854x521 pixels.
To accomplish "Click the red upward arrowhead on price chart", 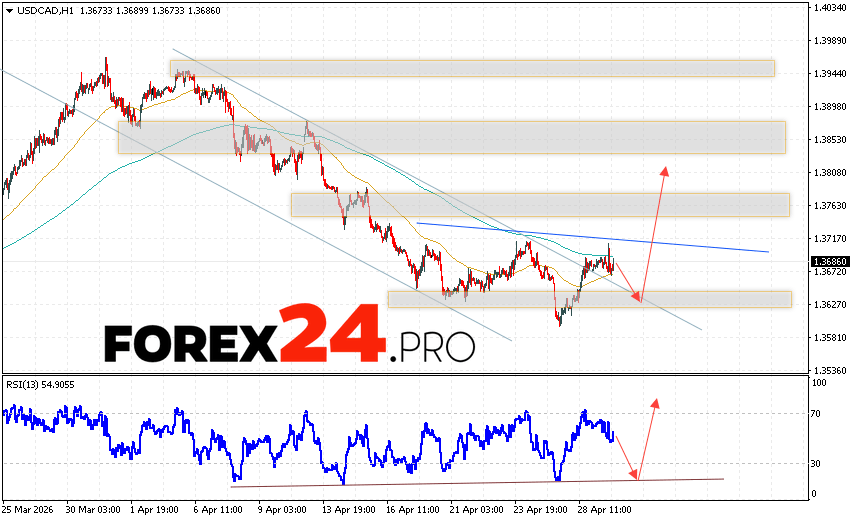I will [664, 170].
